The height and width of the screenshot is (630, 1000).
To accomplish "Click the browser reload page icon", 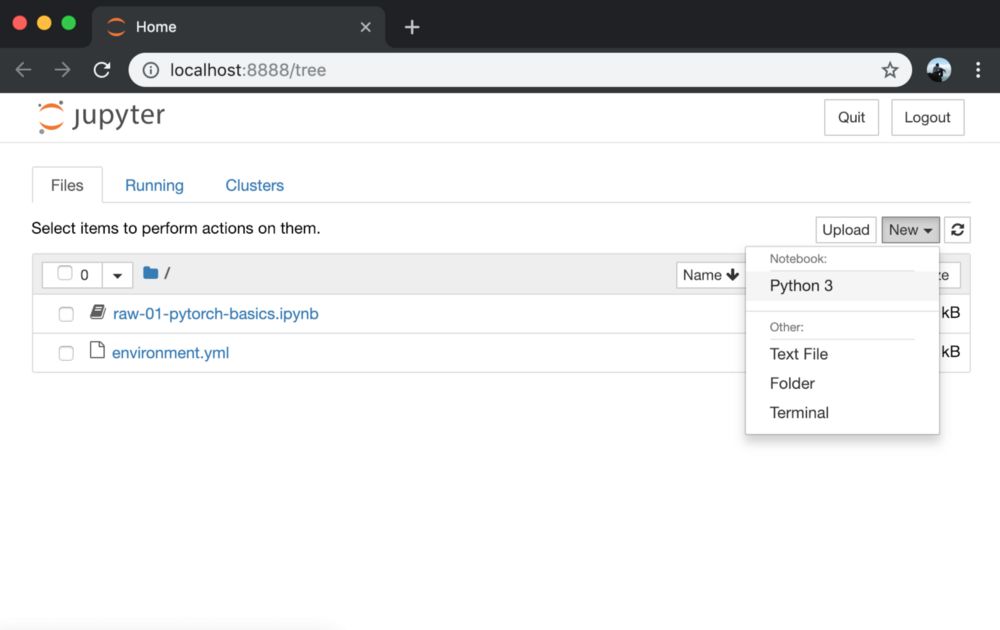I will coord(101,70).
